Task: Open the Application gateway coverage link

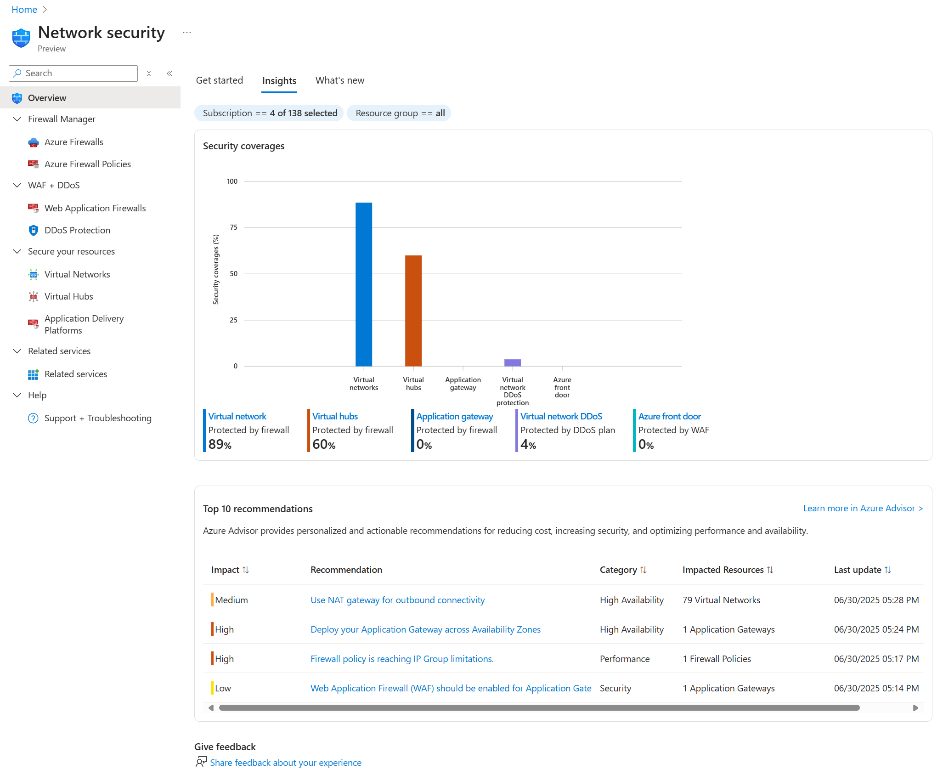Action: (x=455, y=417)
